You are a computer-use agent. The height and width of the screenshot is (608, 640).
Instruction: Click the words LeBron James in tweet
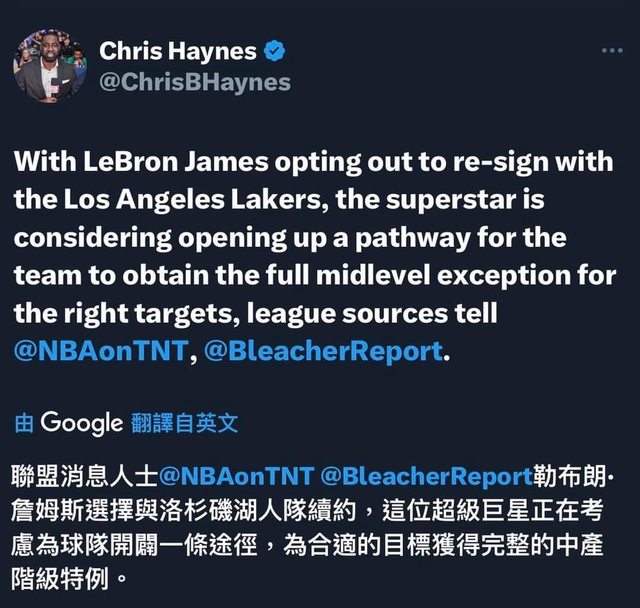[x=176, y=162]
